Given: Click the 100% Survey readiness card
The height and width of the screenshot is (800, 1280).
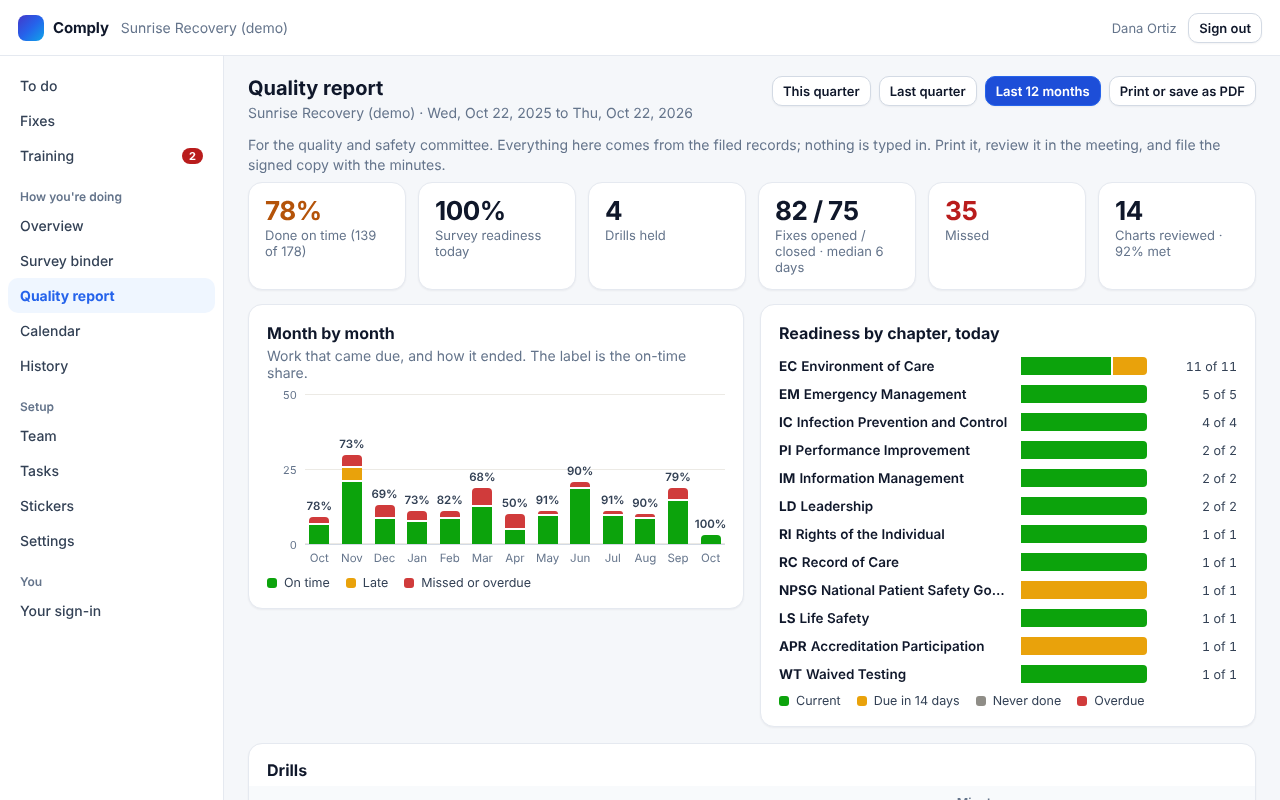Looking at the screenshot, I should [497, 236].
